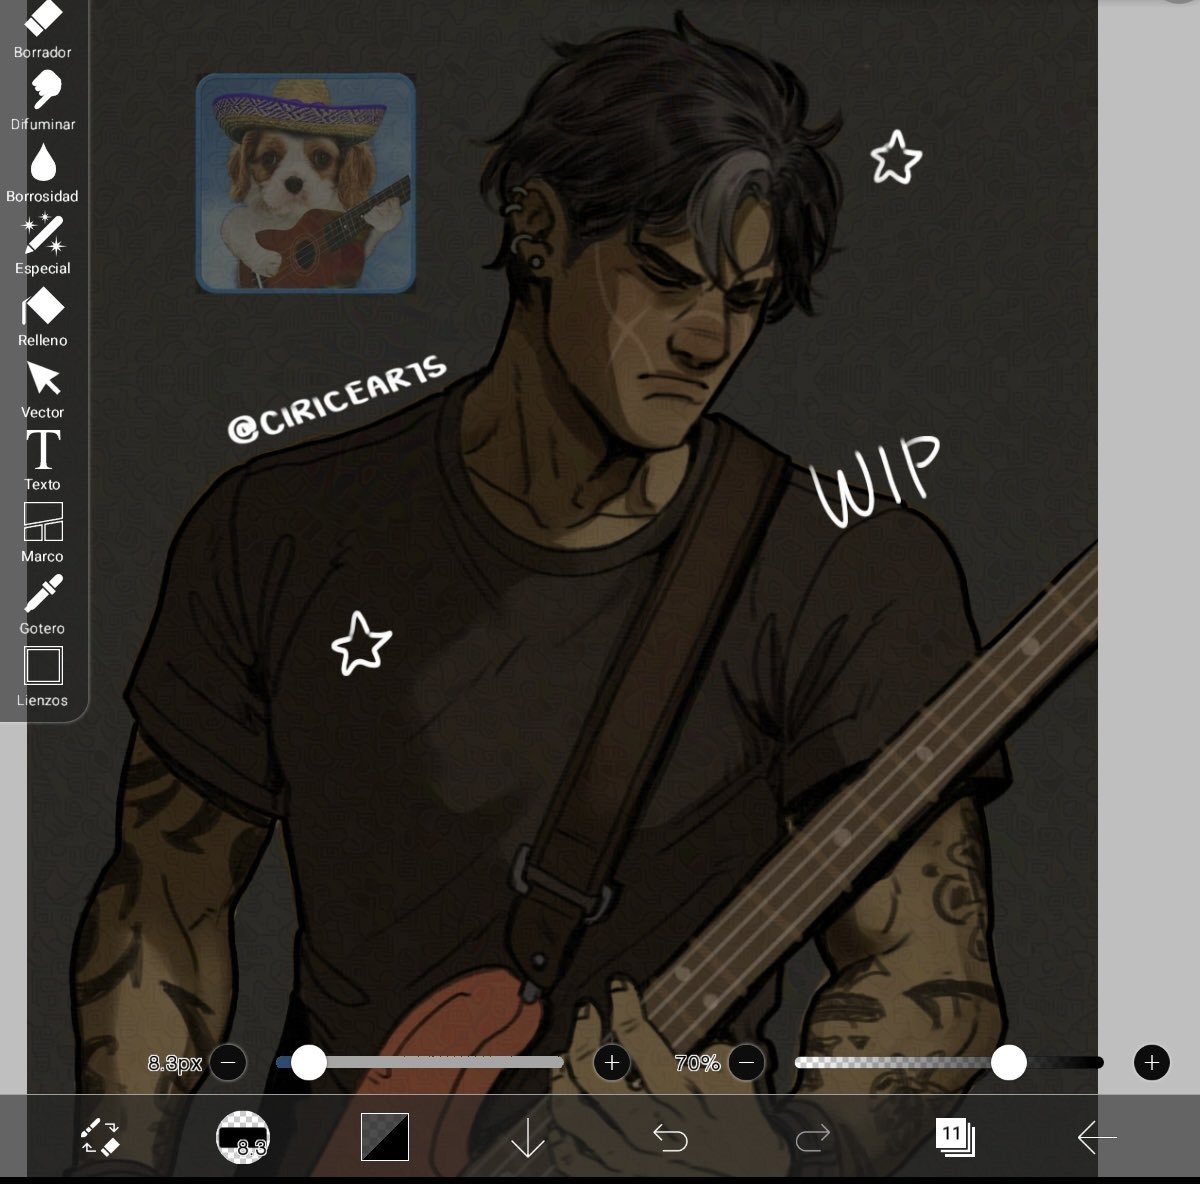
Task: Select the Borrador eraser tool
Action: click(x=42, y=28)
